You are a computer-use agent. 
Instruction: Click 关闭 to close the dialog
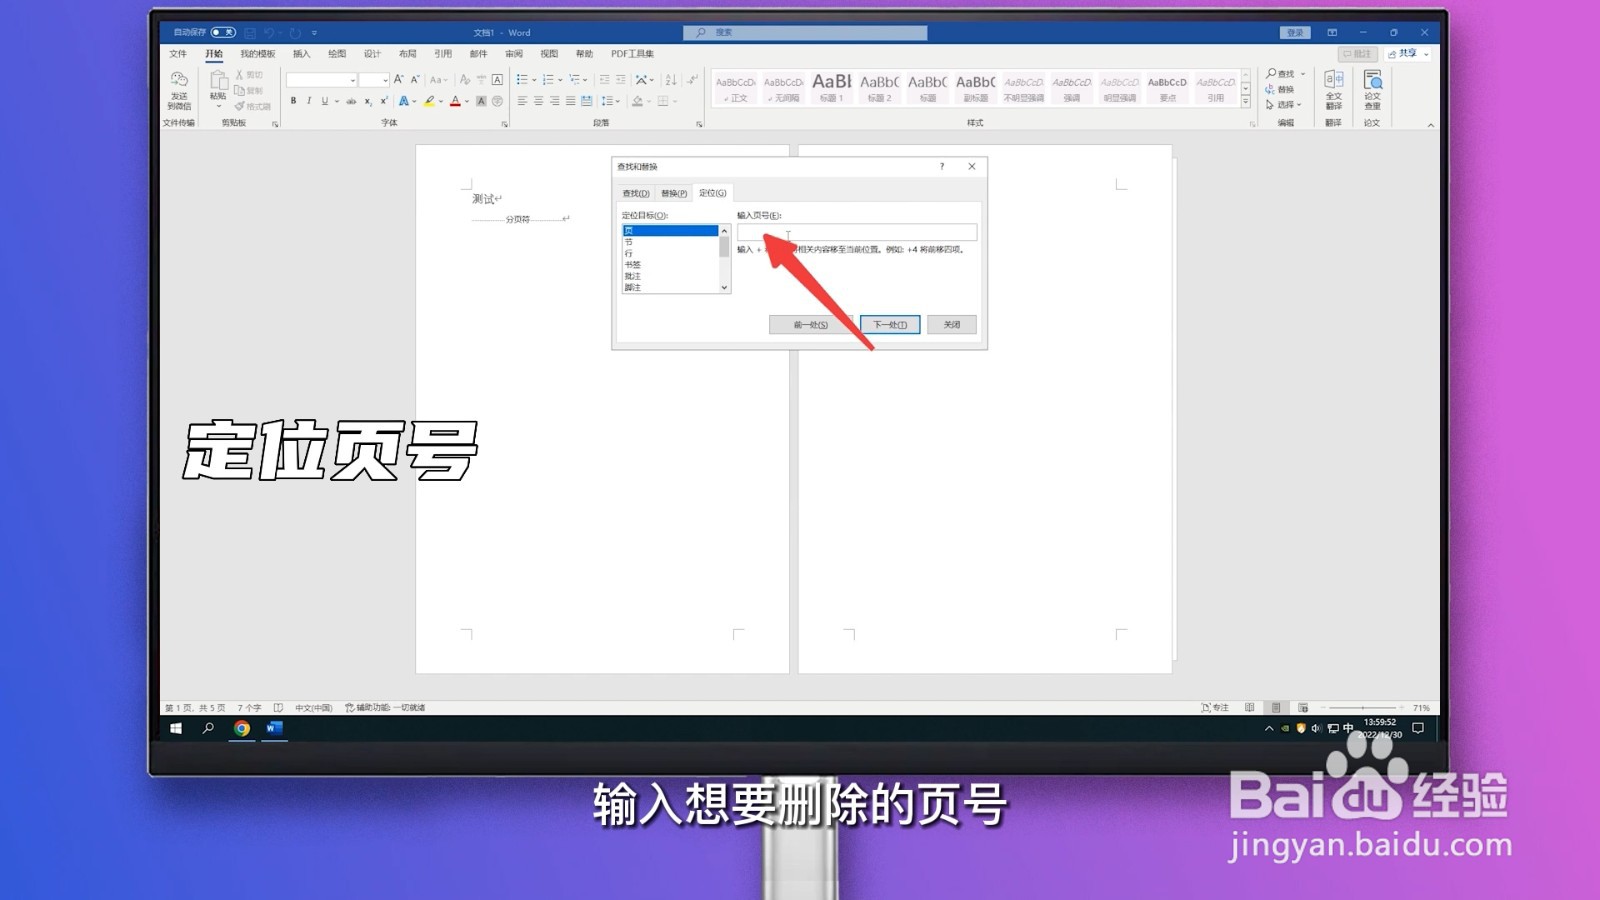point(950,324)
